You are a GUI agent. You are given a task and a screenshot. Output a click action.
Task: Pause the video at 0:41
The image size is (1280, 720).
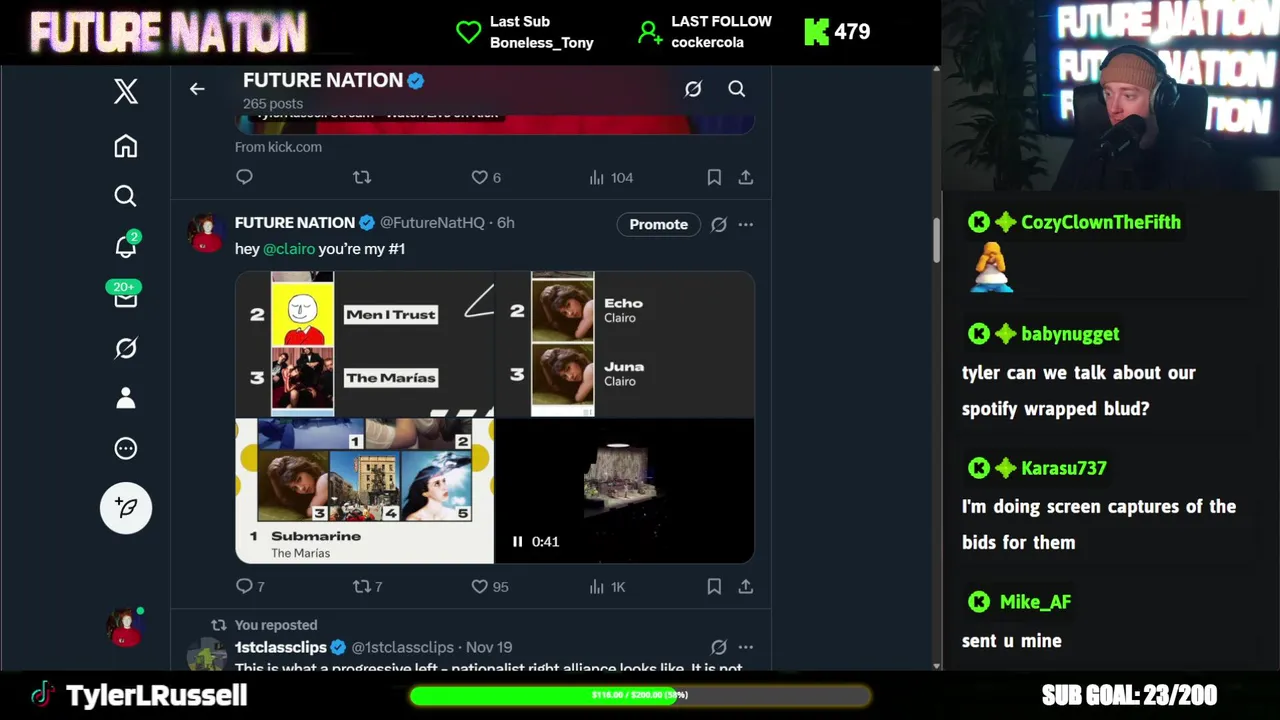click(x=517, y=541)
